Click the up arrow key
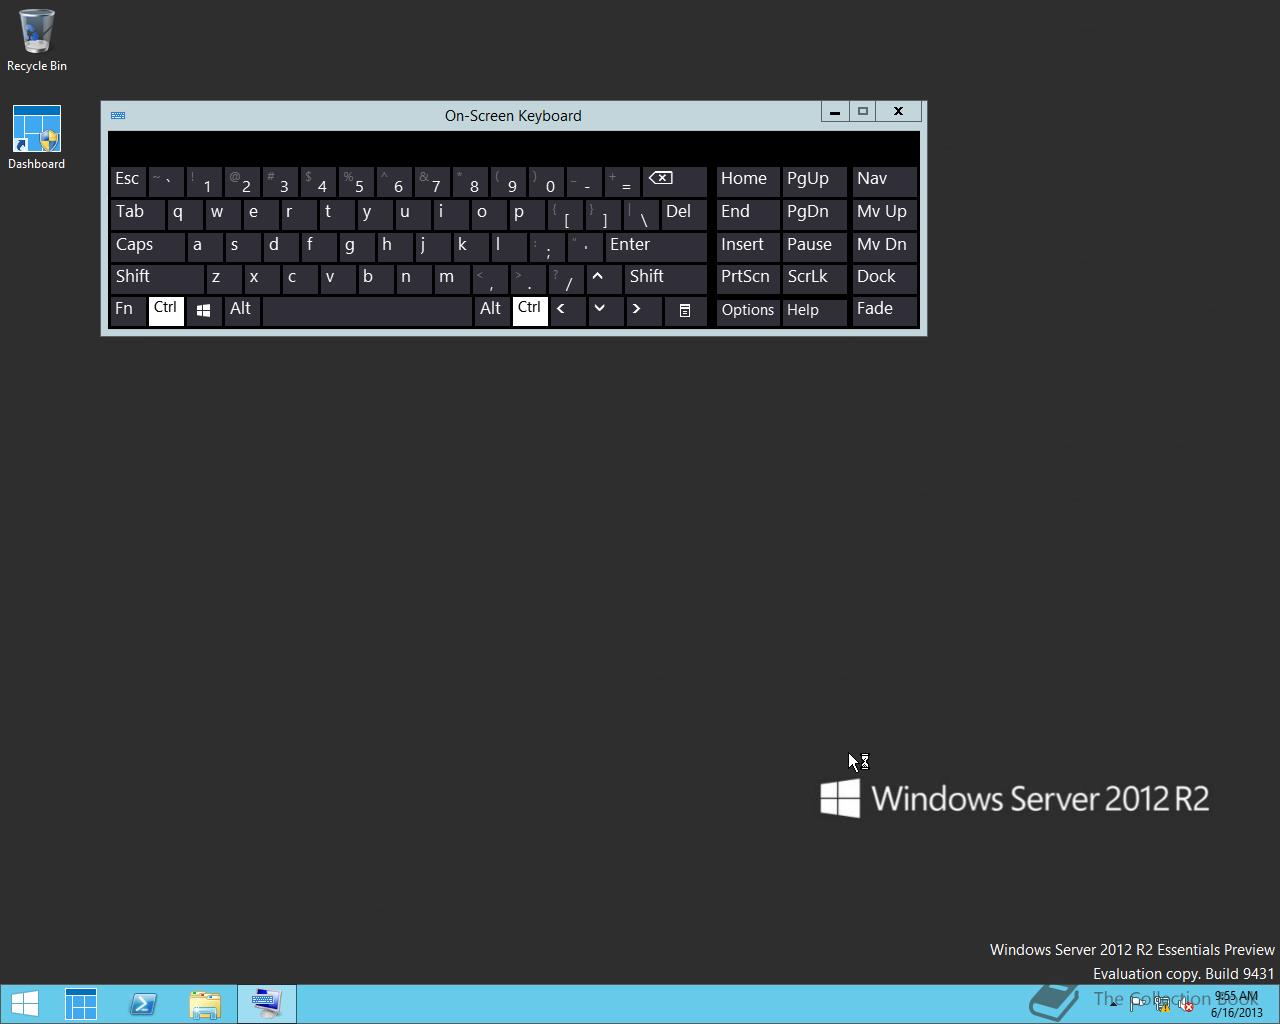Image resolution: width=1280 pixels, height=1024 pixels. point(603,278)
